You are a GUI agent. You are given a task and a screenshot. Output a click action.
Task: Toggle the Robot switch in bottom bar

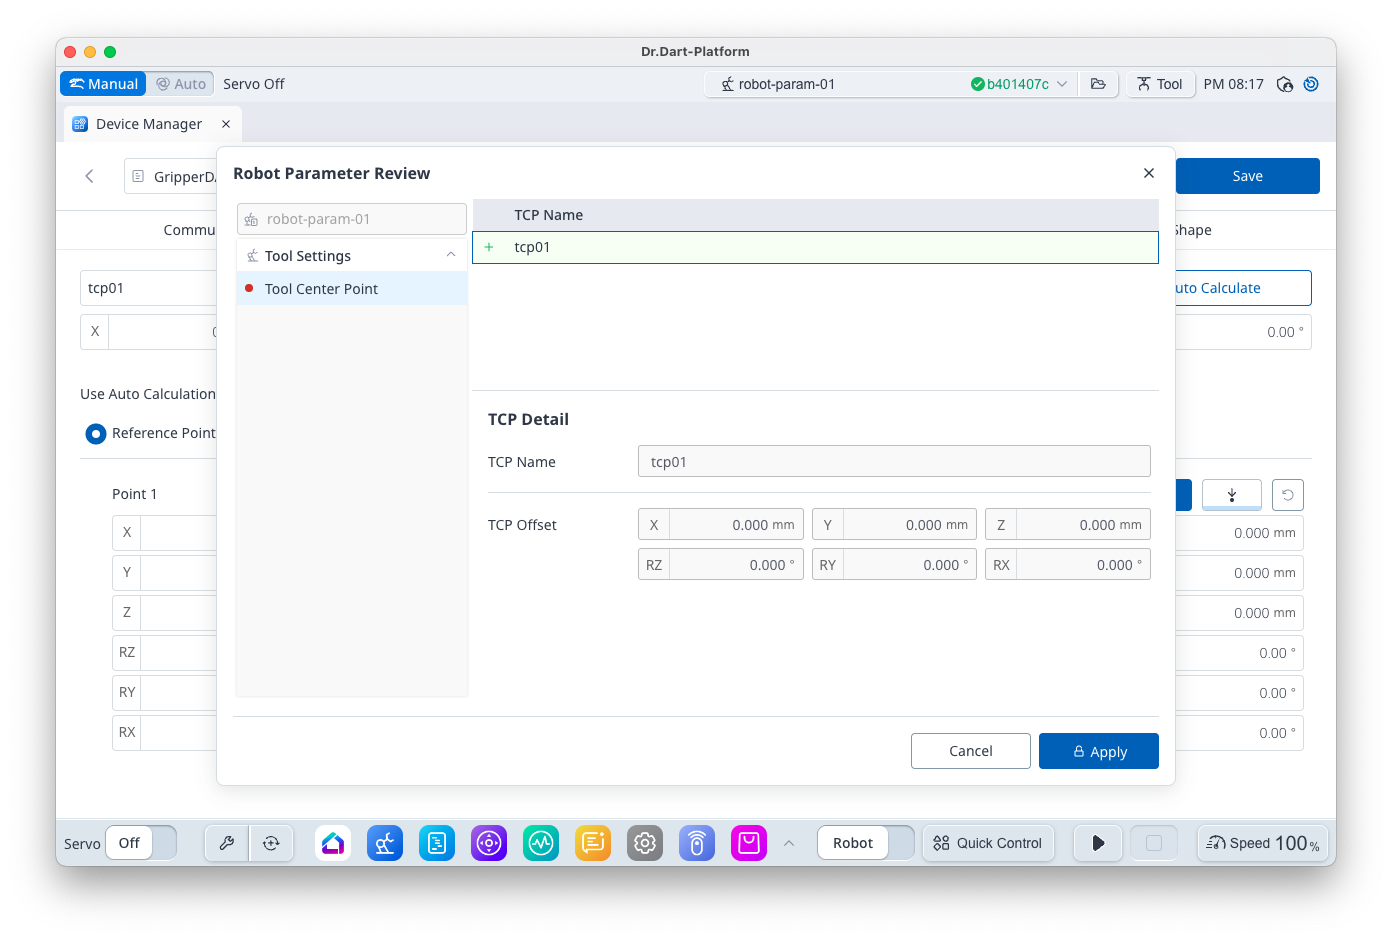[x=866, y=843]
